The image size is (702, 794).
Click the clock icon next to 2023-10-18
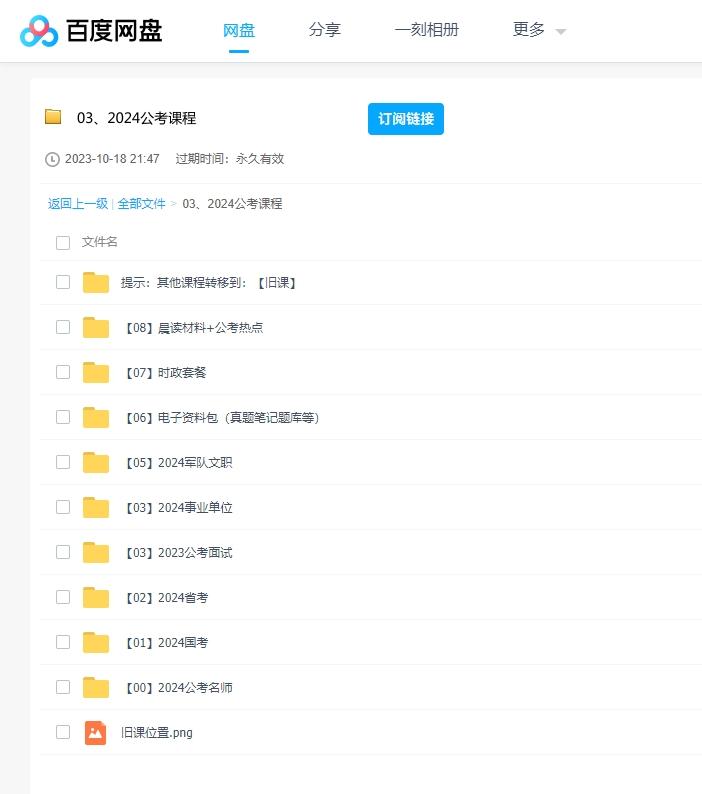(52, 160)
